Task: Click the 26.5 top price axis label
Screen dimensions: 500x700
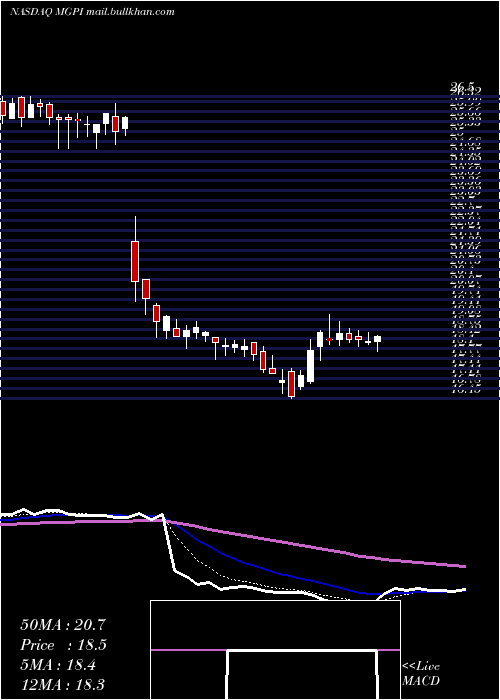Action: pos(461,88)
